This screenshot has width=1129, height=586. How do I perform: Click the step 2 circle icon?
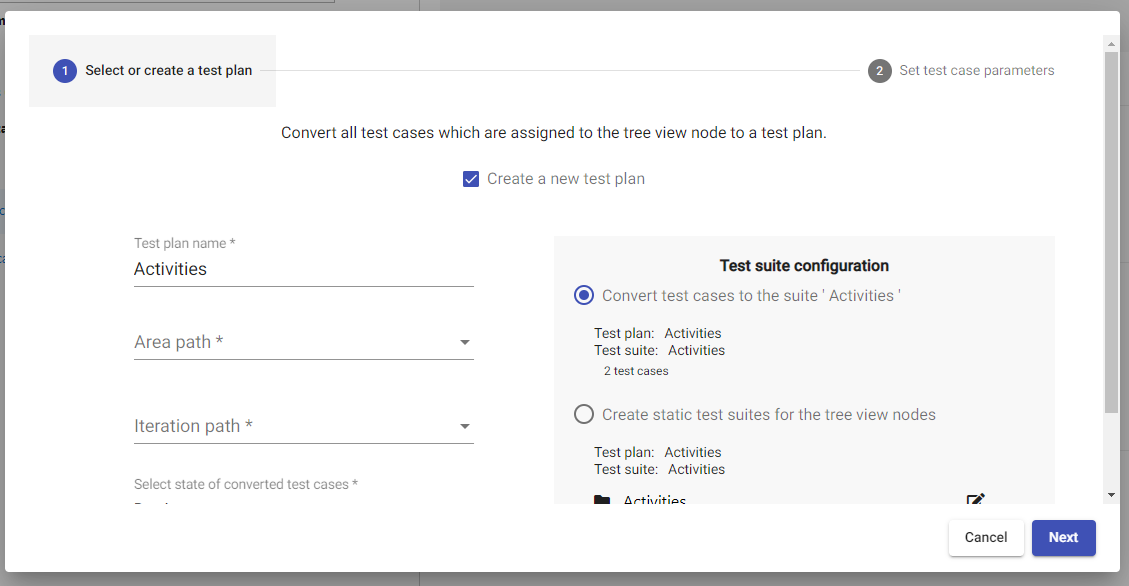[880, 71]
